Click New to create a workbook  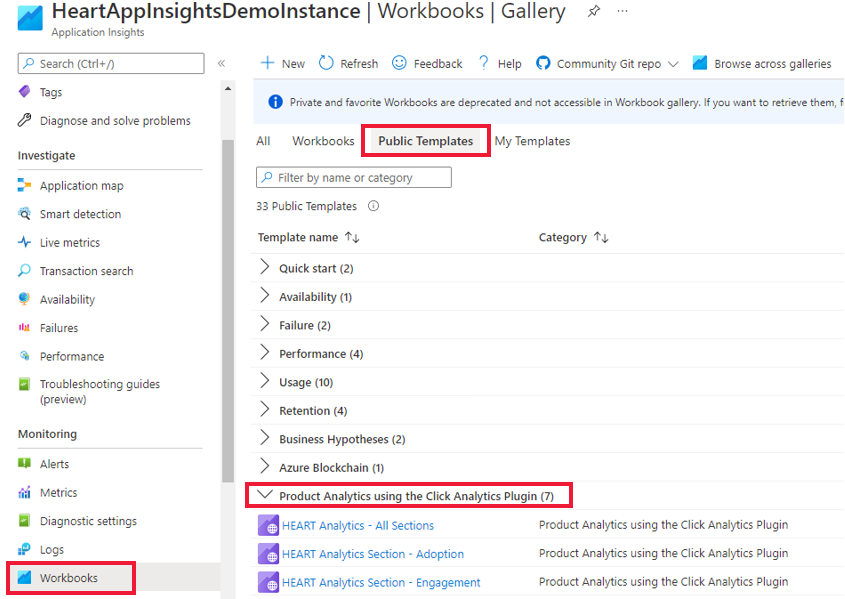(283, 64)
